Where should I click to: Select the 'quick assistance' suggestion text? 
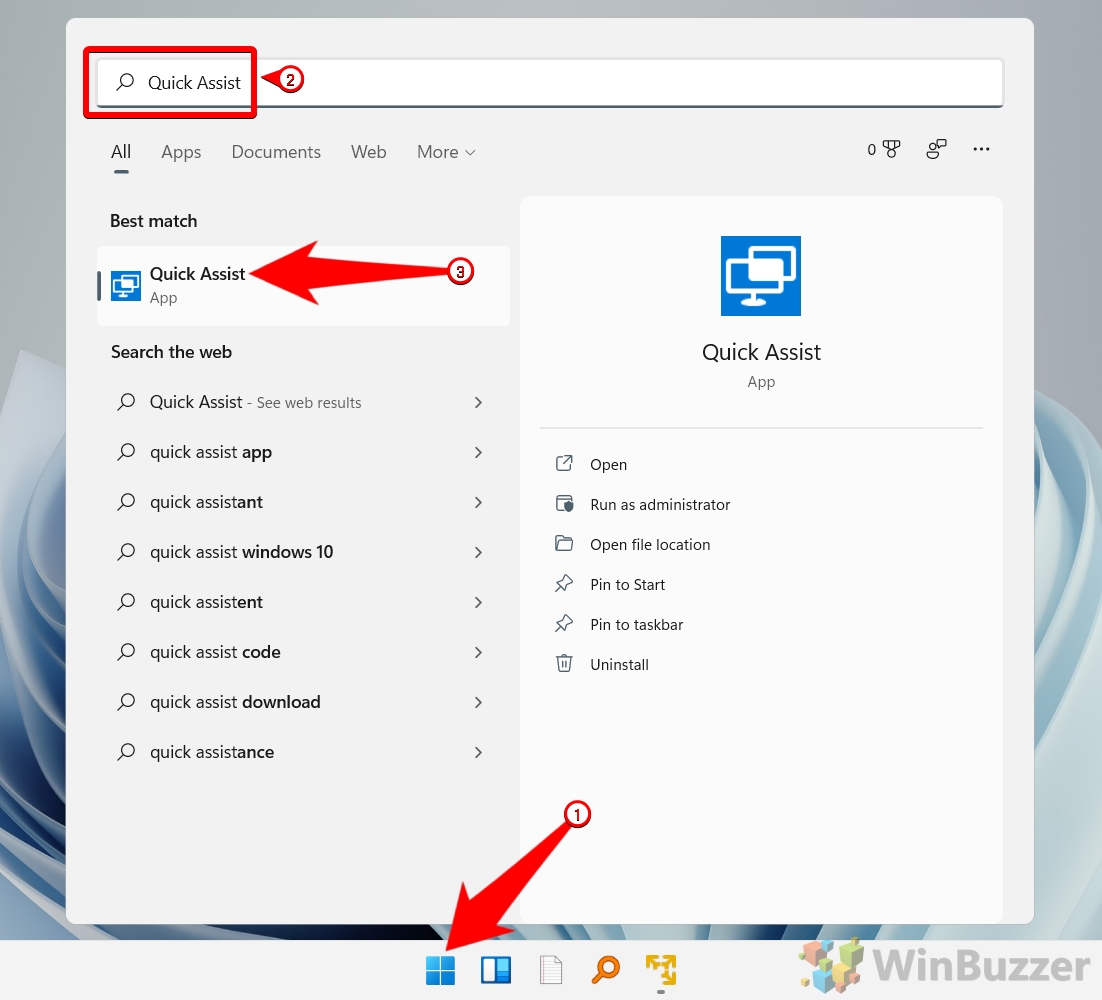(x=212, y=752)
